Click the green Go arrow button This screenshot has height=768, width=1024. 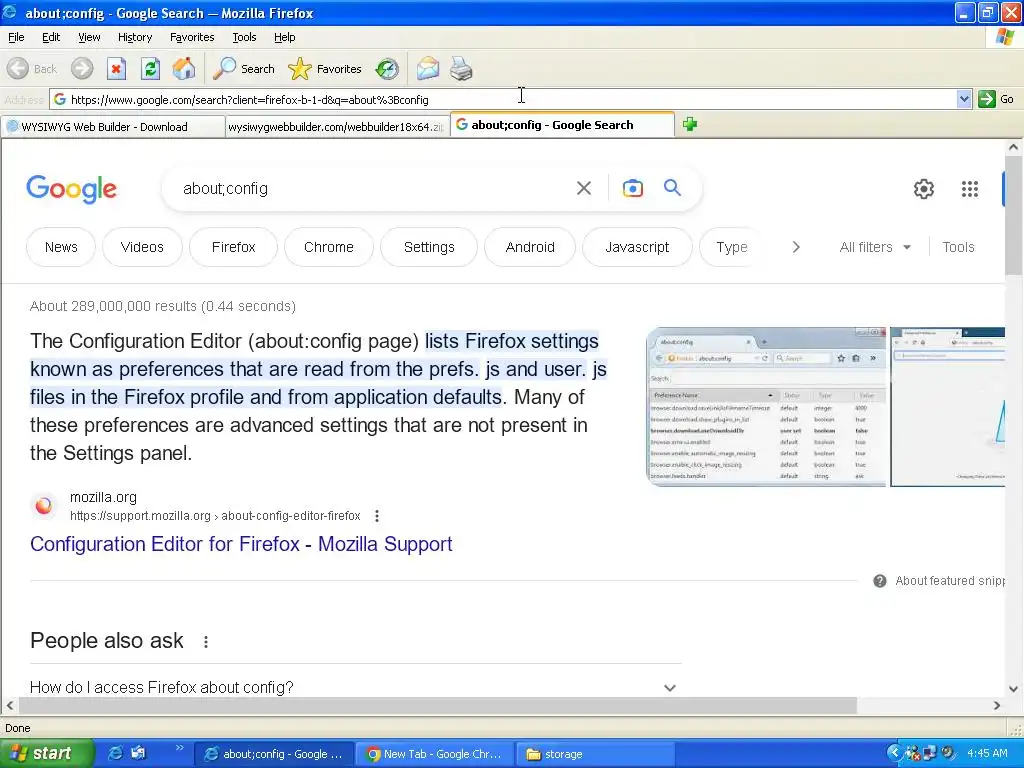pyautogui.click(x=996, y=99)
